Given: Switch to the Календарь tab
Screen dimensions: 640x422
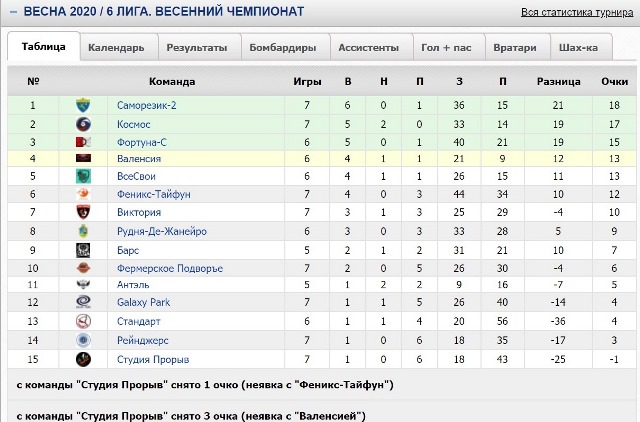Looking at the screenshot, I should [x=116, y=48].
